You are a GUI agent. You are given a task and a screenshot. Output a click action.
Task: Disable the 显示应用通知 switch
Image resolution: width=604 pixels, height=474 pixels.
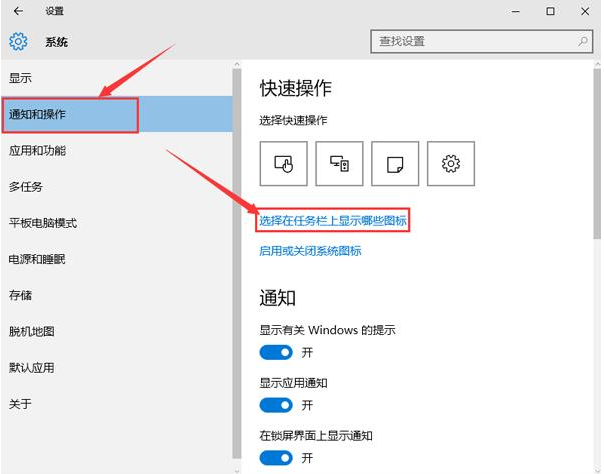click(x=276, y=405)
